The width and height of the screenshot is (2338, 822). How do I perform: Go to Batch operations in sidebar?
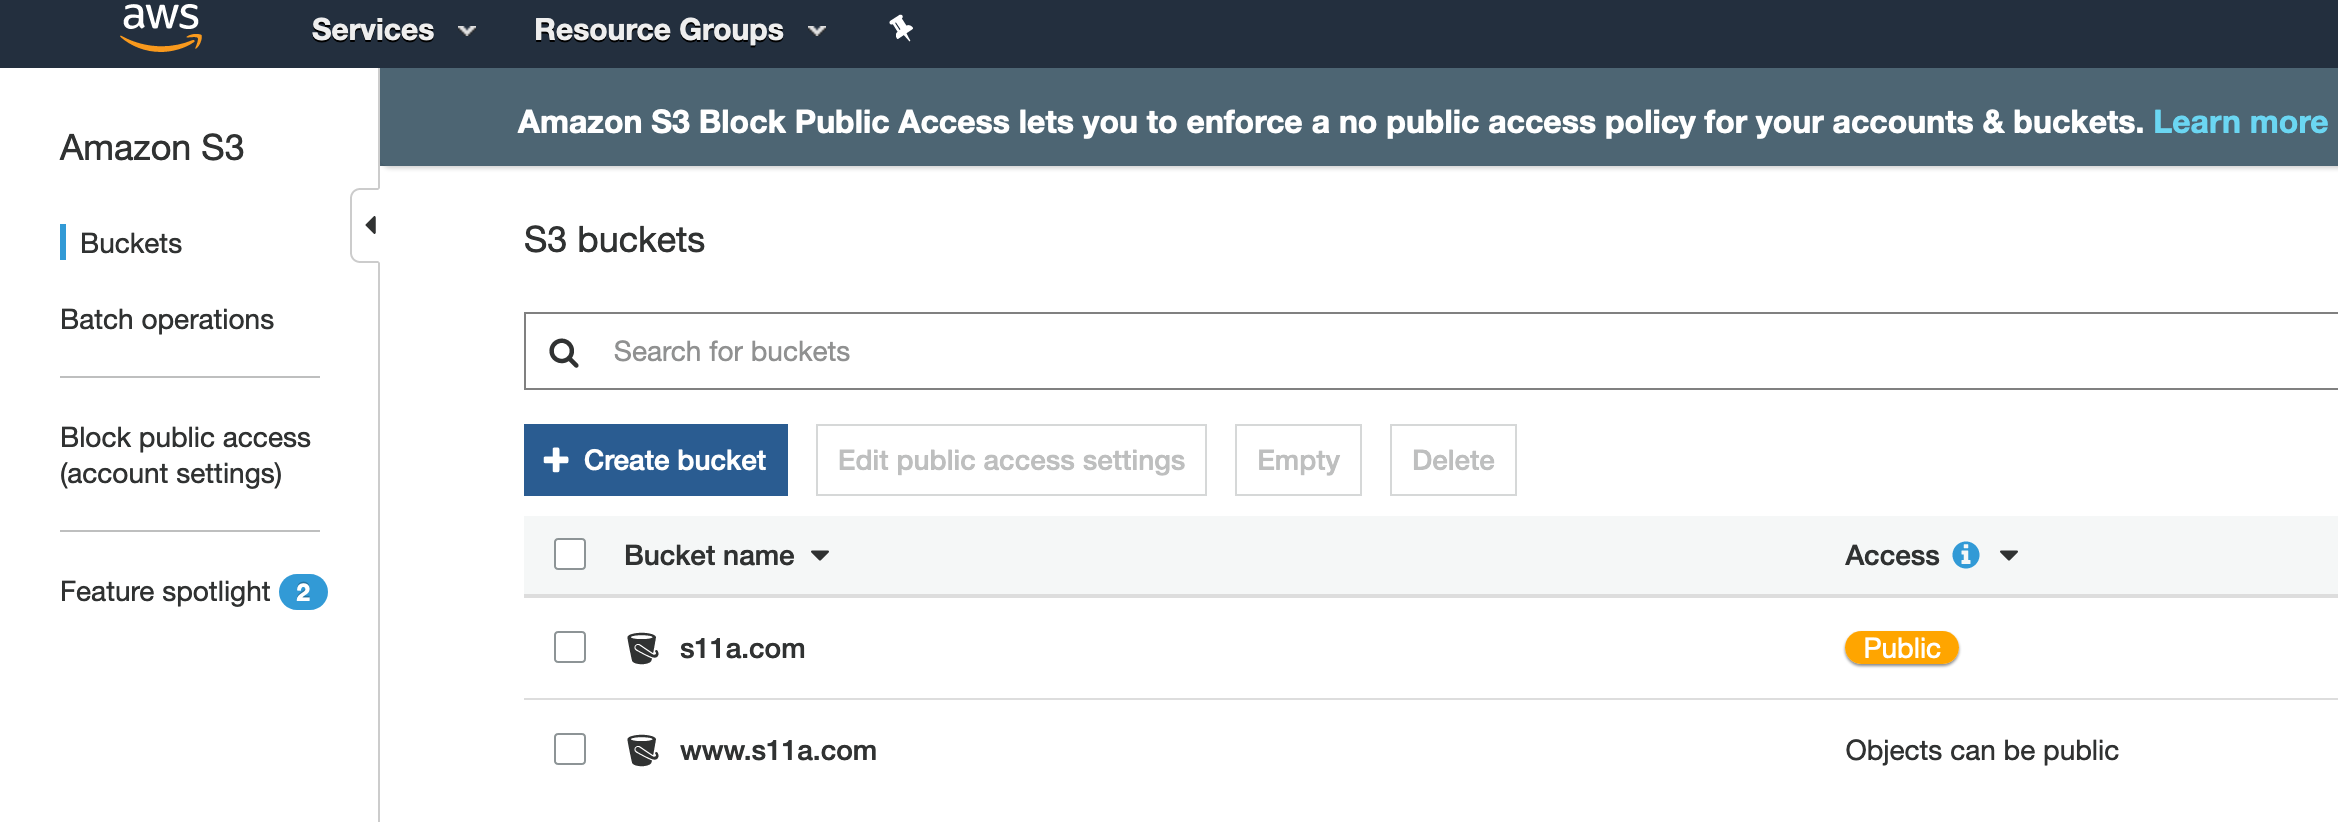pos(167,320)
